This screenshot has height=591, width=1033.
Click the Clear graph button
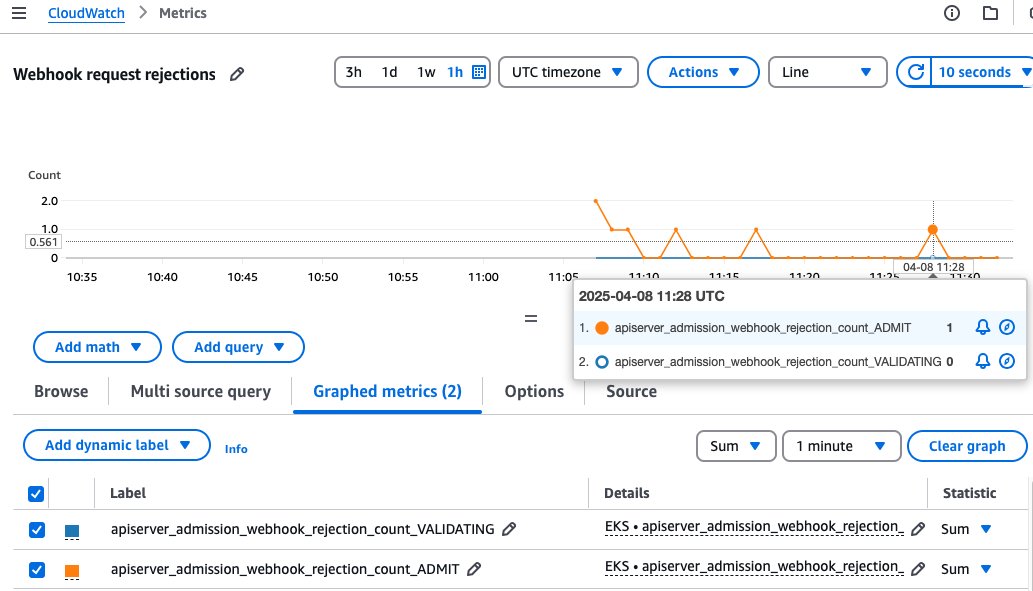pyautogui.click(x=967, y=446)
